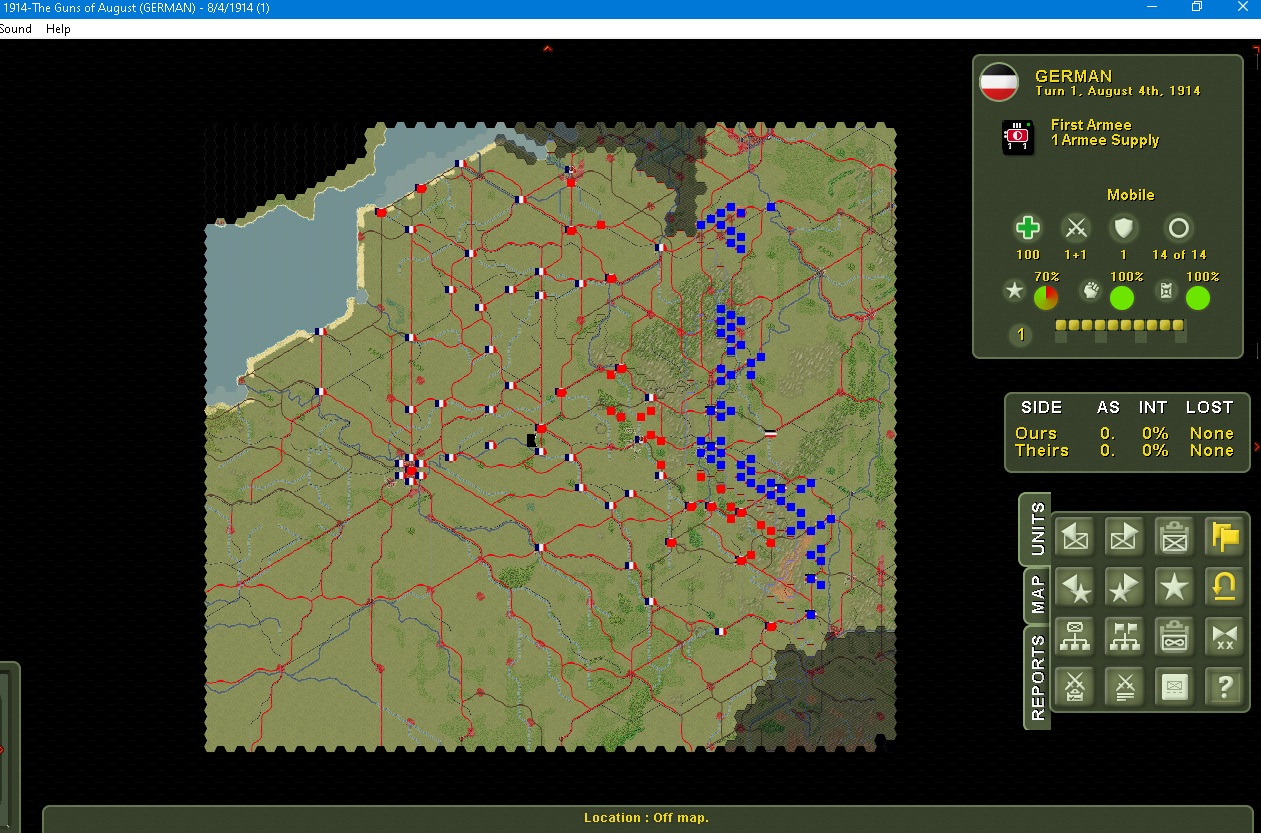
Task: Click the yellow U-turn undo arrow button
Action: (x=1224, y=587)
